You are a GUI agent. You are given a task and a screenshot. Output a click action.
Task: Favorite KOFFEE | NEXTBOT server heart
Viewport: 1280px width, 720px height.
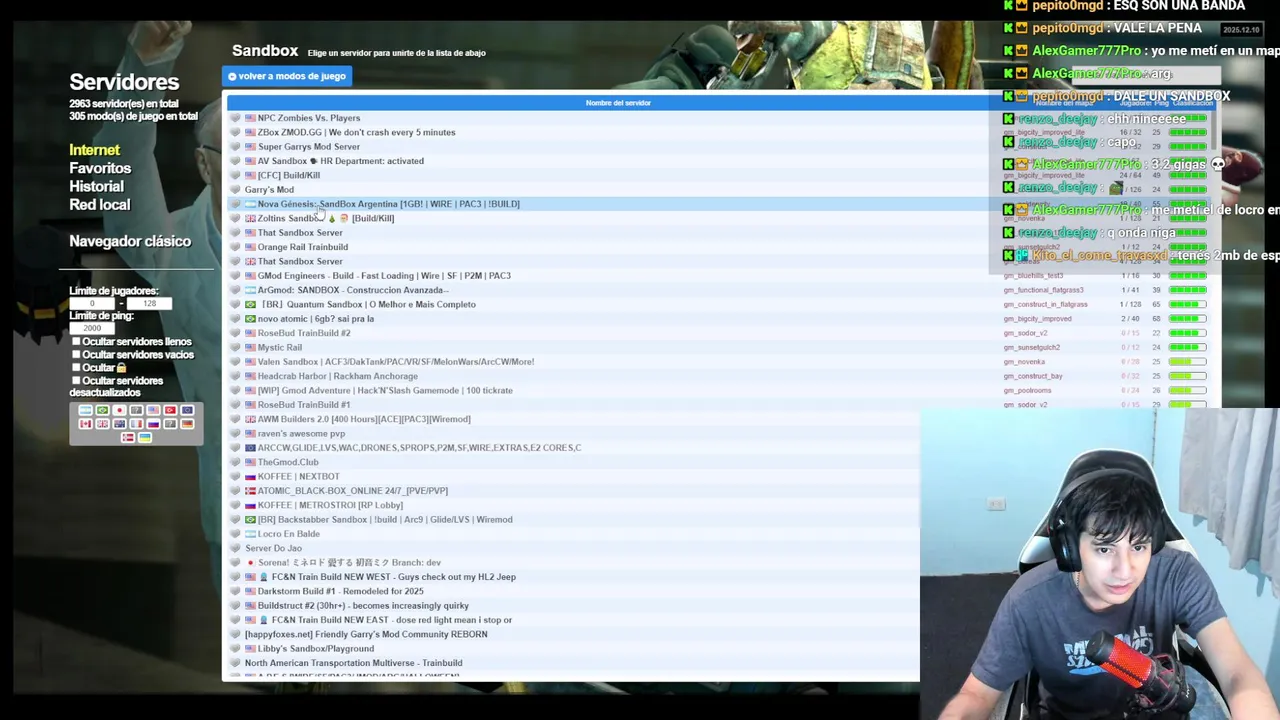pos(236,477)
